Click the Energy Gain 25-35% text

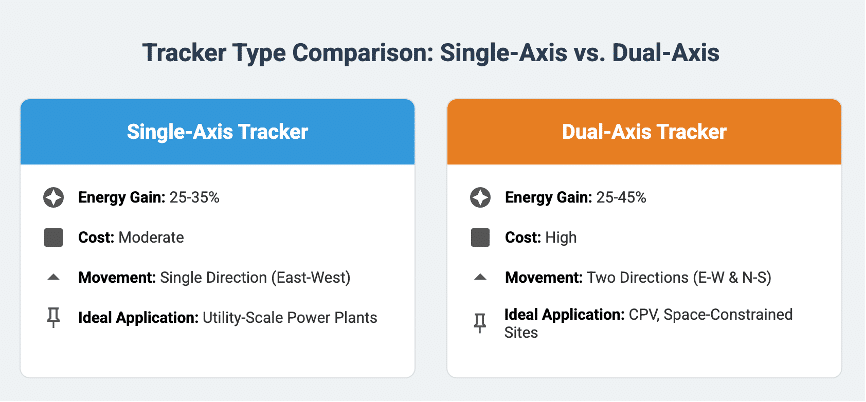[x=149, y=198]
